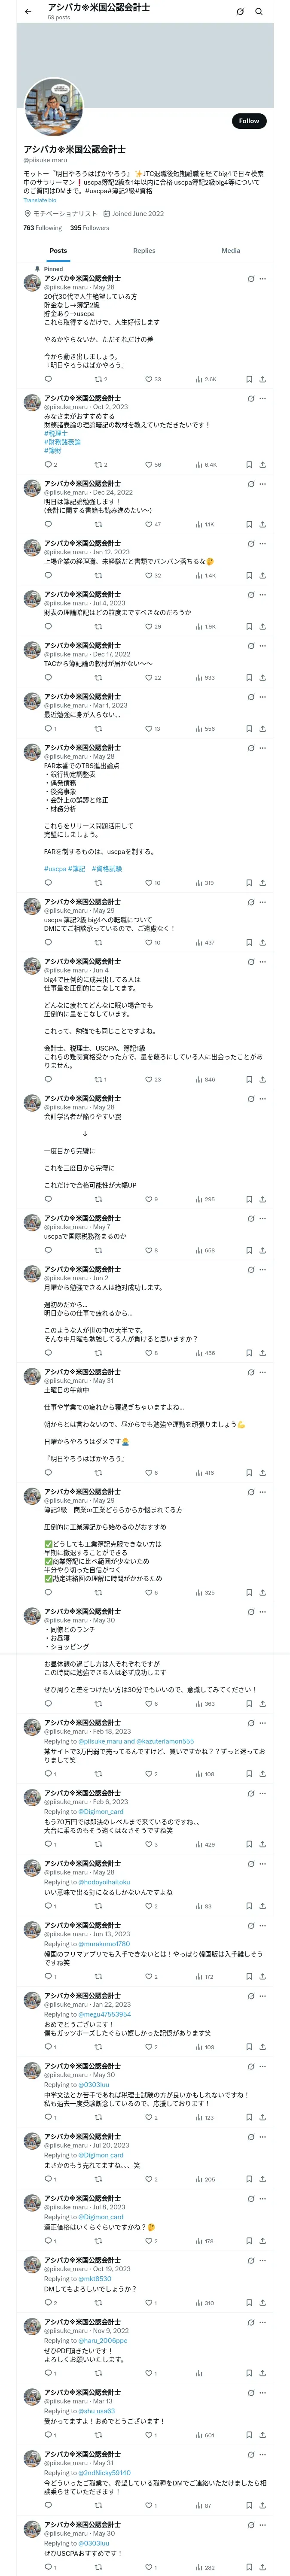Share the Dec 24, 2022 post

pyautogui.click(x=262, y=524)
